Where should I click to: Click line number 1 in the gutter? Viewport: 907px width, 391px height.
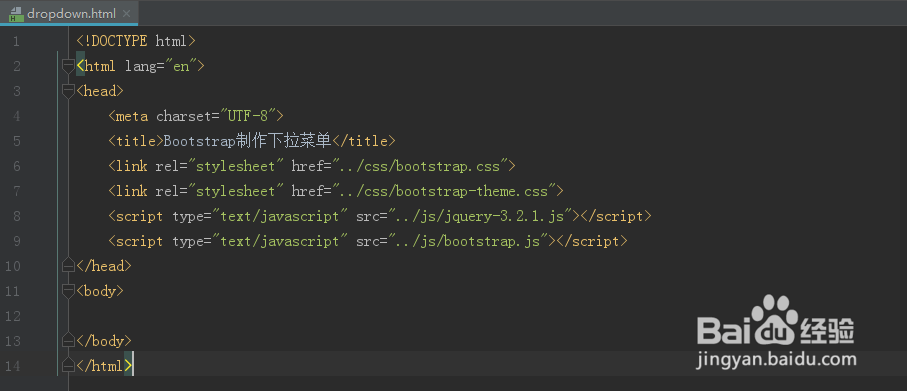[x=16, y=41]
